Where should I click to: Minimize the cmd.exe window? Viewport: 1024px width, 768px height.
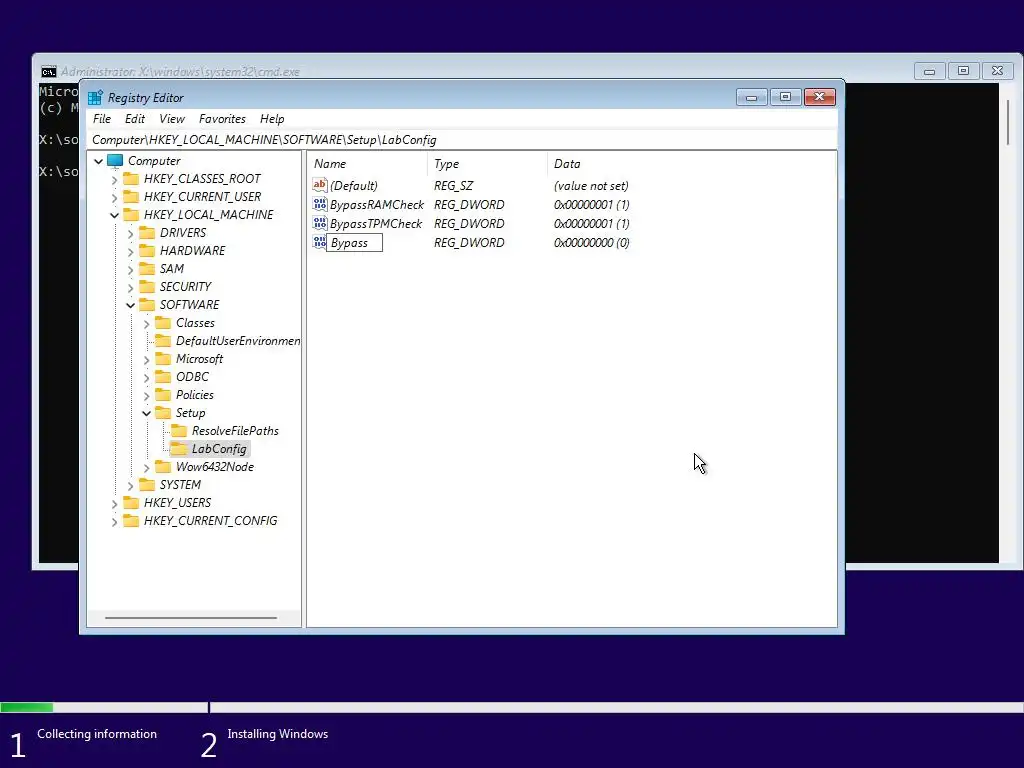point(929,71)
